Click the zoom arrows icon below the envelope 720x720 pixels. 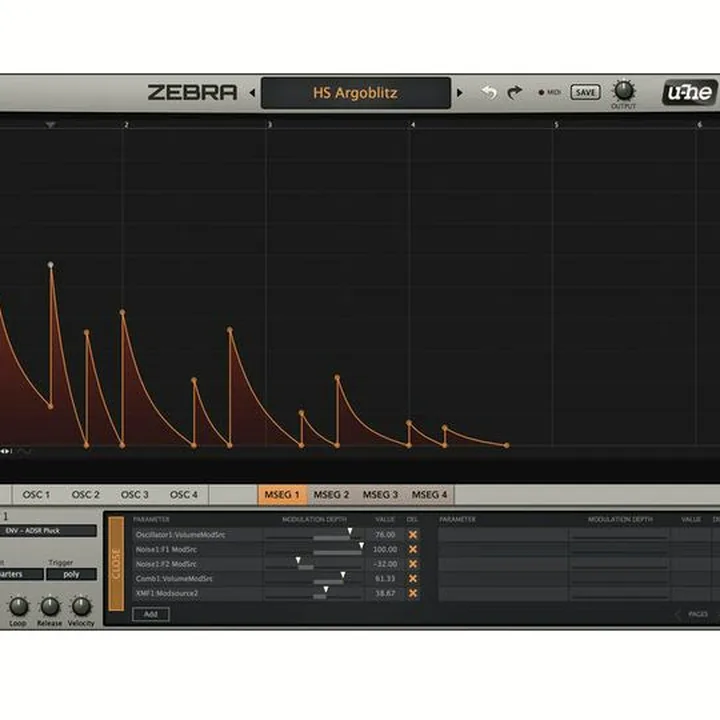click(6, 451)
